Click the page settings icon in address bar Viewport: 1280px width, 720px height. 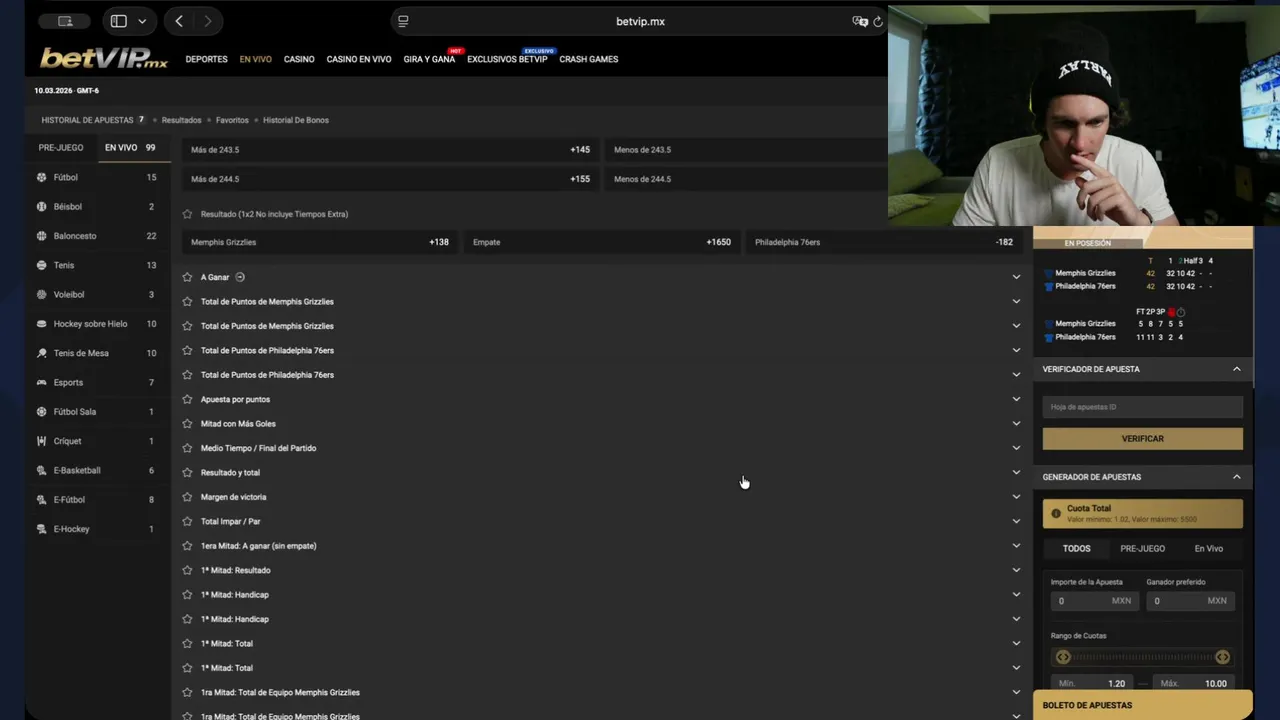403,21
